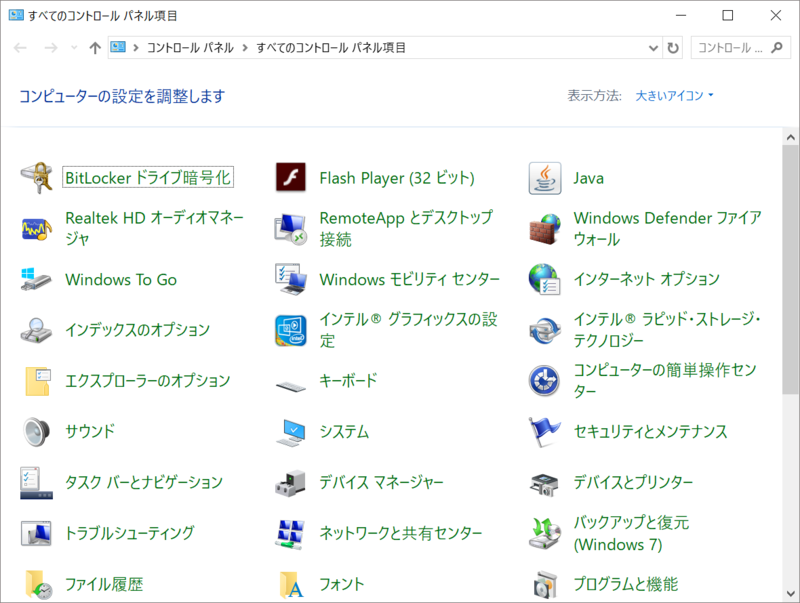Open the 大きいアイコン view dropdown
800x603 pixels.
pos(674,95)
